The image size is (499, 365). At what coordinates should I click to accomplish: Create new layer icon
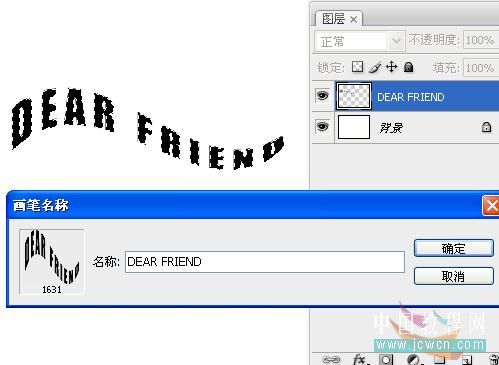click(467, 360)
